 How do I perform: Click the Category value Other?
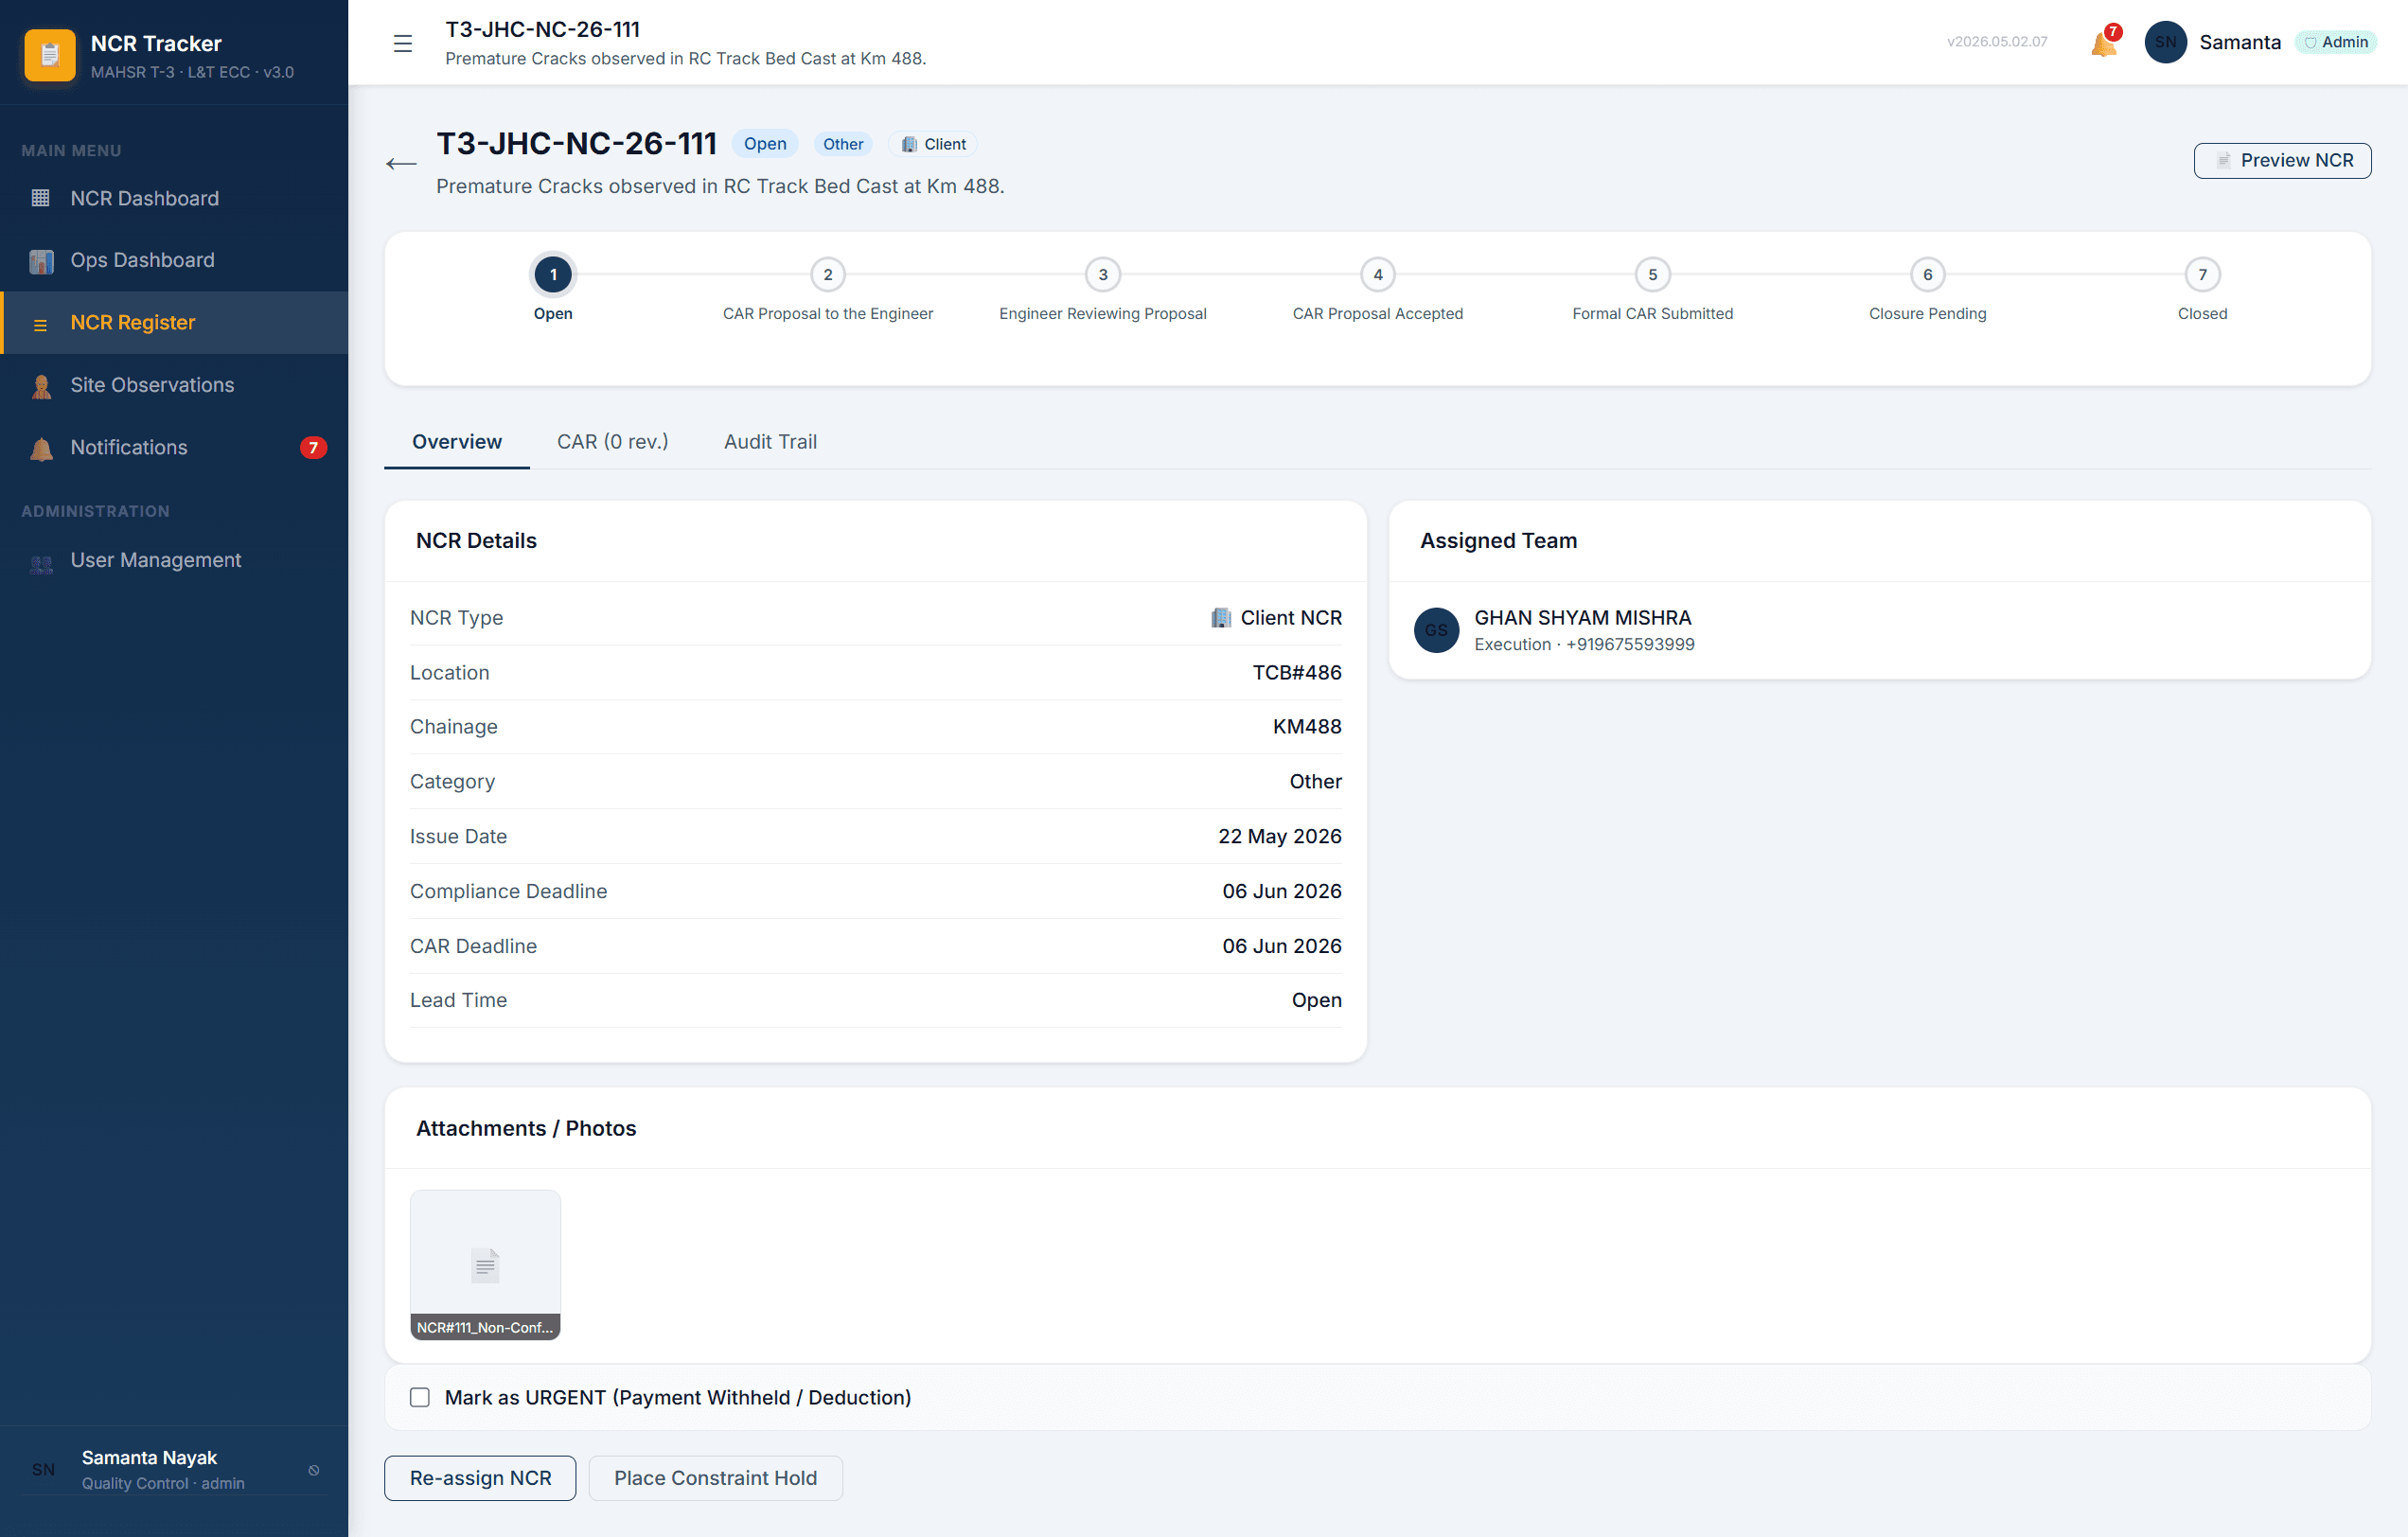pyautogui.click(x=1315, y=782)
